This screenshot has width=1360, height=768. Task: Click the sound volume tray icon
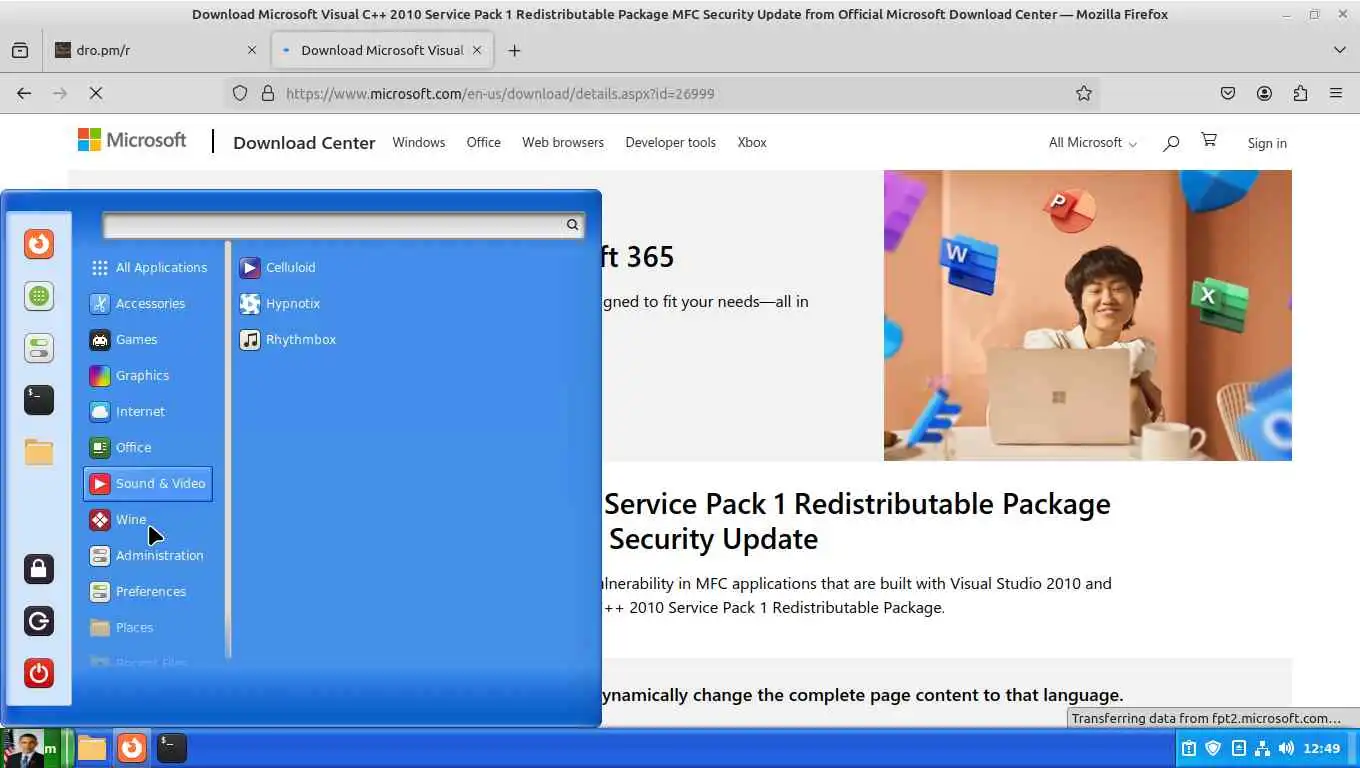[x=1286, y=748]
